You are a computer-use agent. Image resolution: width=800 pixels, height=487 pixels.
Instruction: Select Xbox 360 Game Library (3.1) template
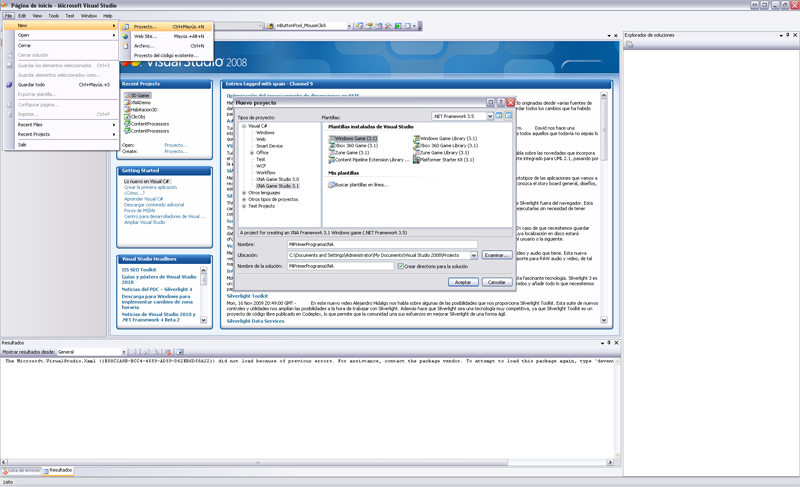point(445,145)
